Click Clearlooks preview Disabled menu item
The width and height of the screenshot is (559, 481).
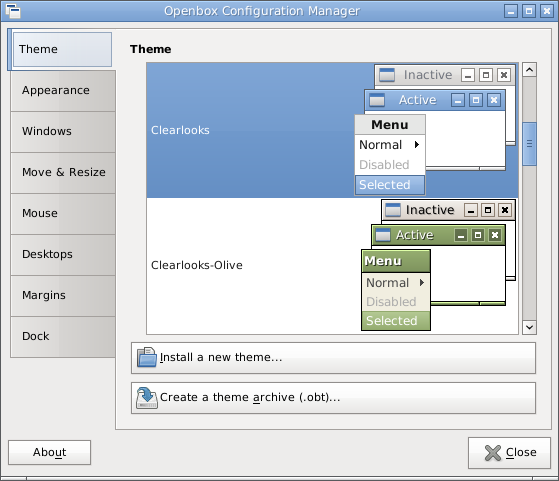point(390,165)
